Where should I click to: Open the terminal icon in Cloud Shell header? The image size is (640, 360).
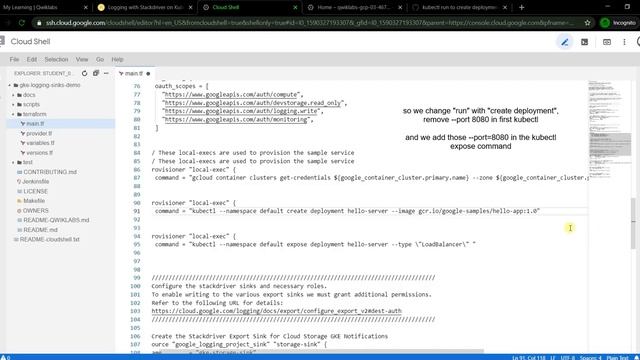[x=584, y=42]
